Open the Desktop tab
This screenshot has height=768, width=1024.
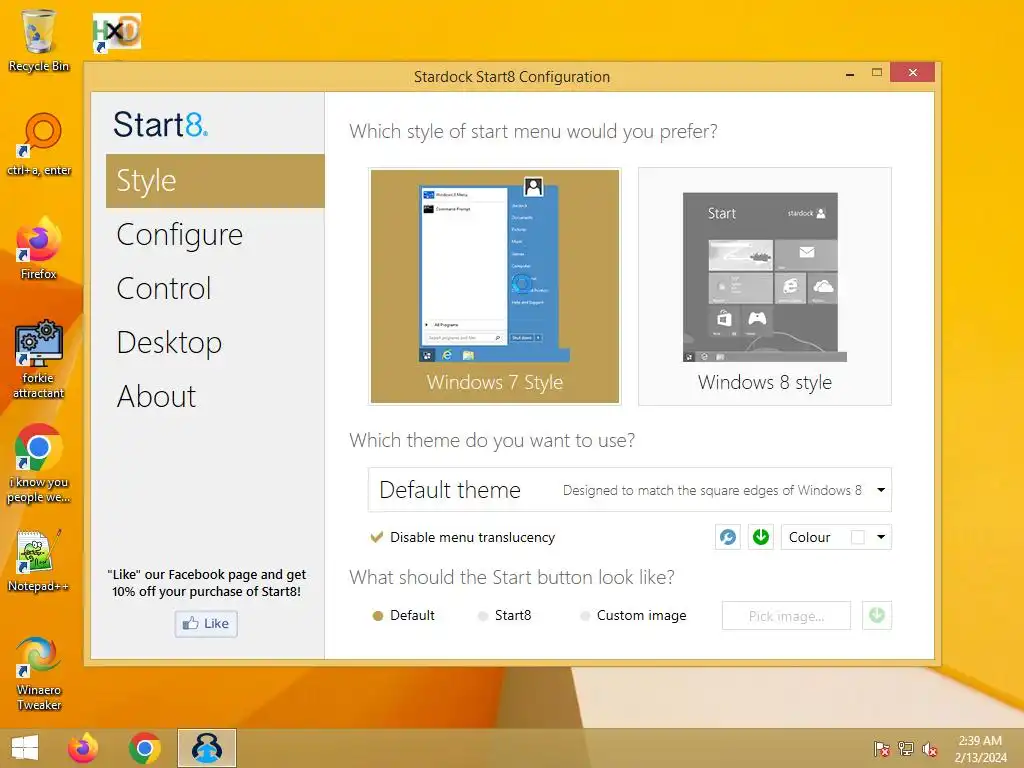click(215, 342)
